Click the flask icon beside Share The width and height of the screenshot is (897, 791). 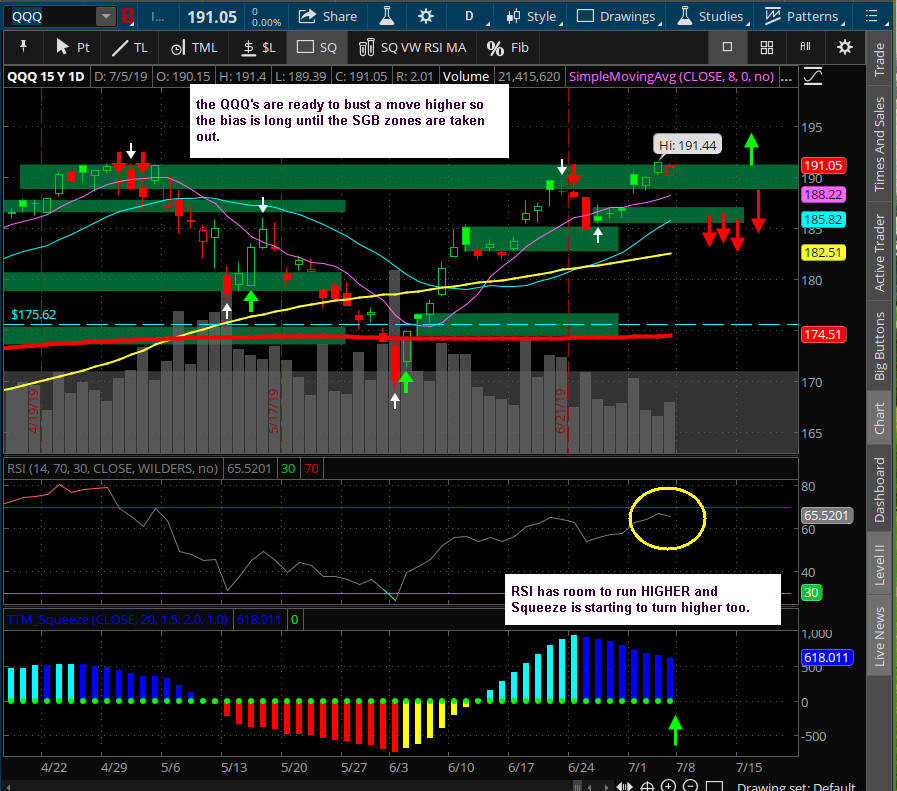pyautogui.click(x=385, y=16)
